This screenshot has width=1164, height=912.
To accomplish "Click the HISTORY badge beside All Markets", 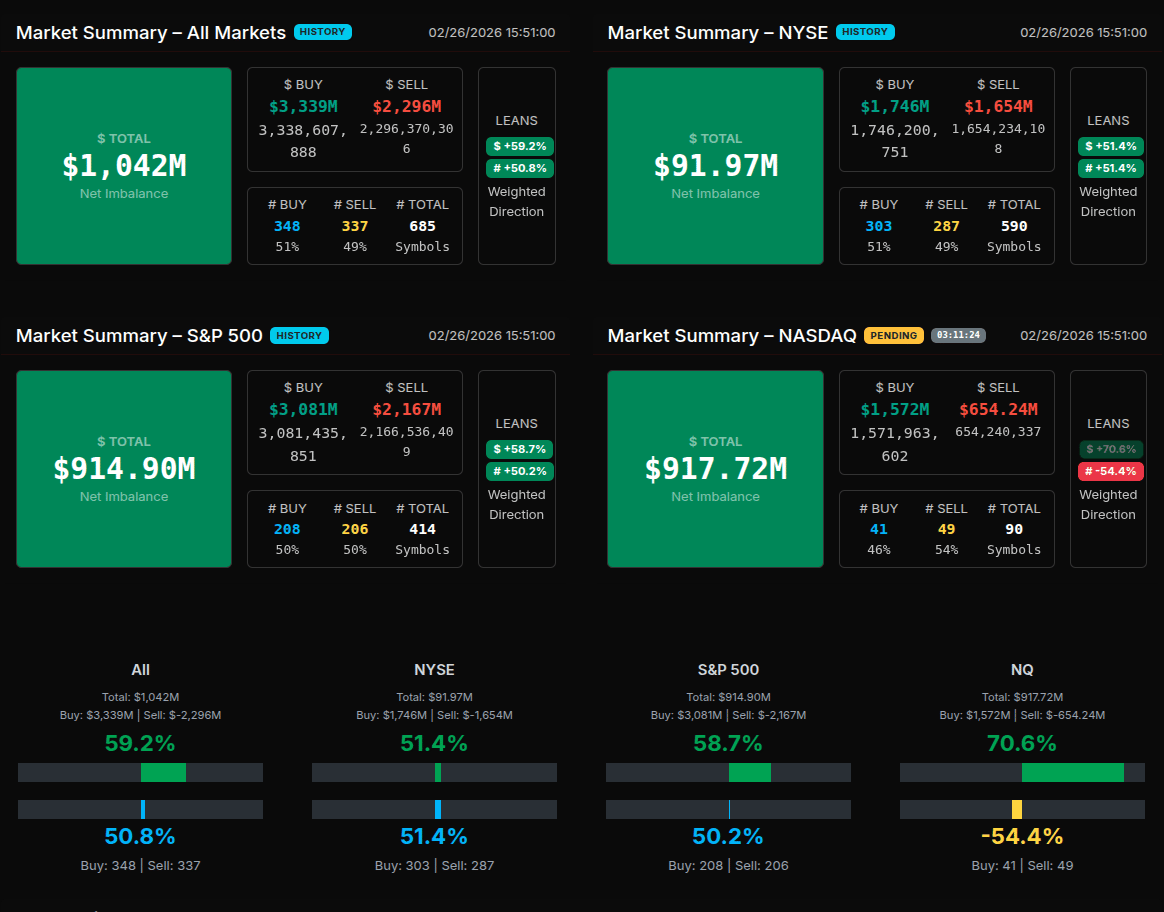I will 322,32.
